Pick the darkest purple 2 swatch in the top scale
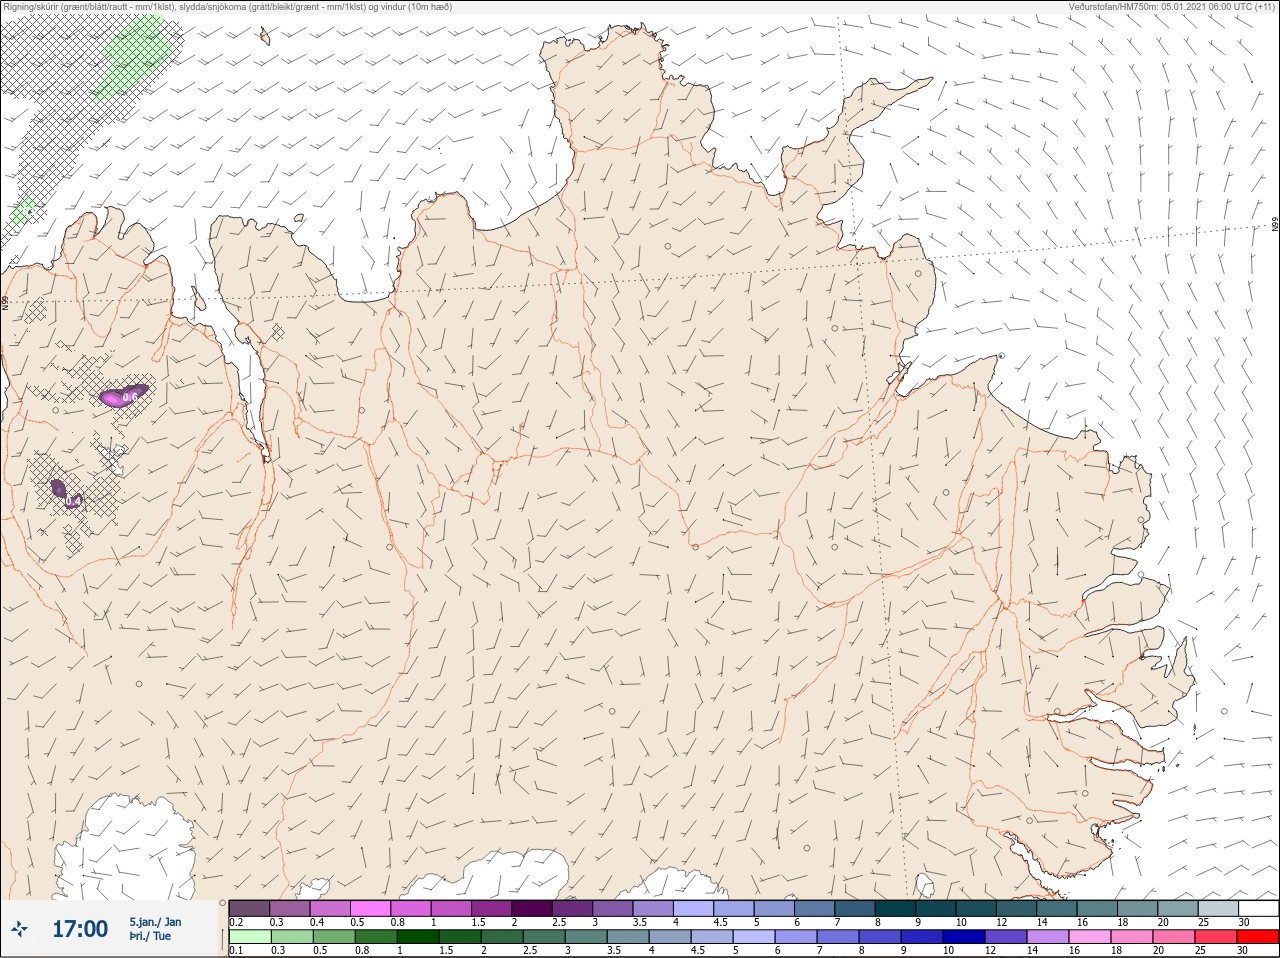Viewport: 1280px width, 958px height. click(532, 908)
